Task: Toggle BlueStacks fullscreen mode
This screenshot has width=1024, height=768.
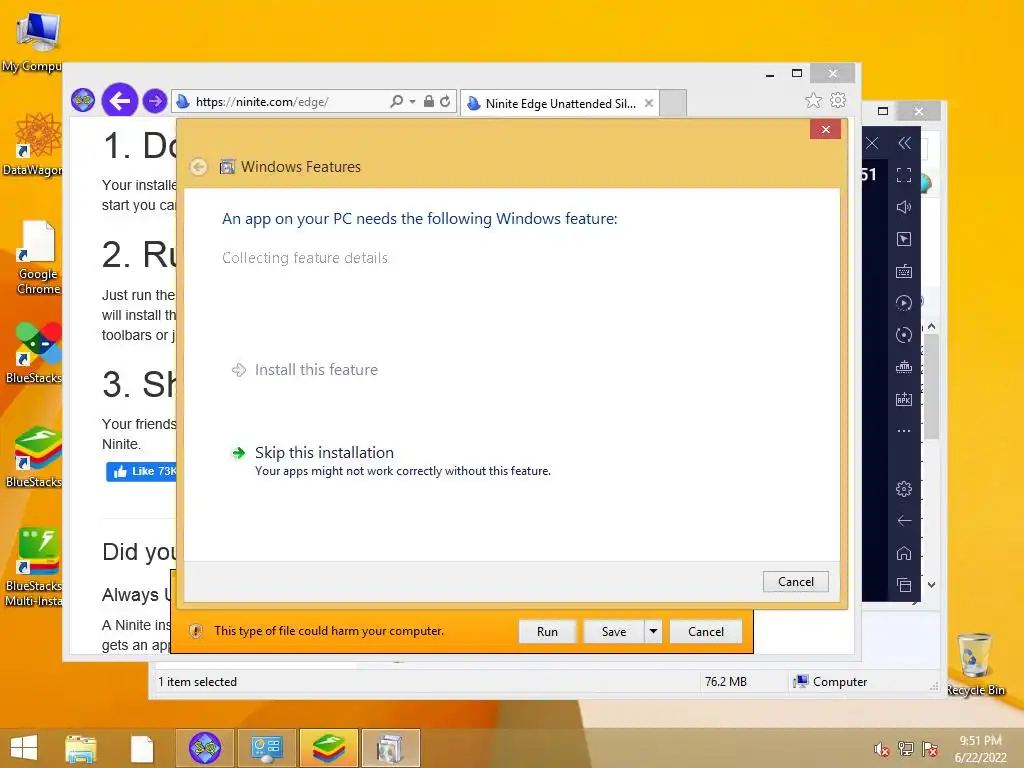Action: [904, 175]
